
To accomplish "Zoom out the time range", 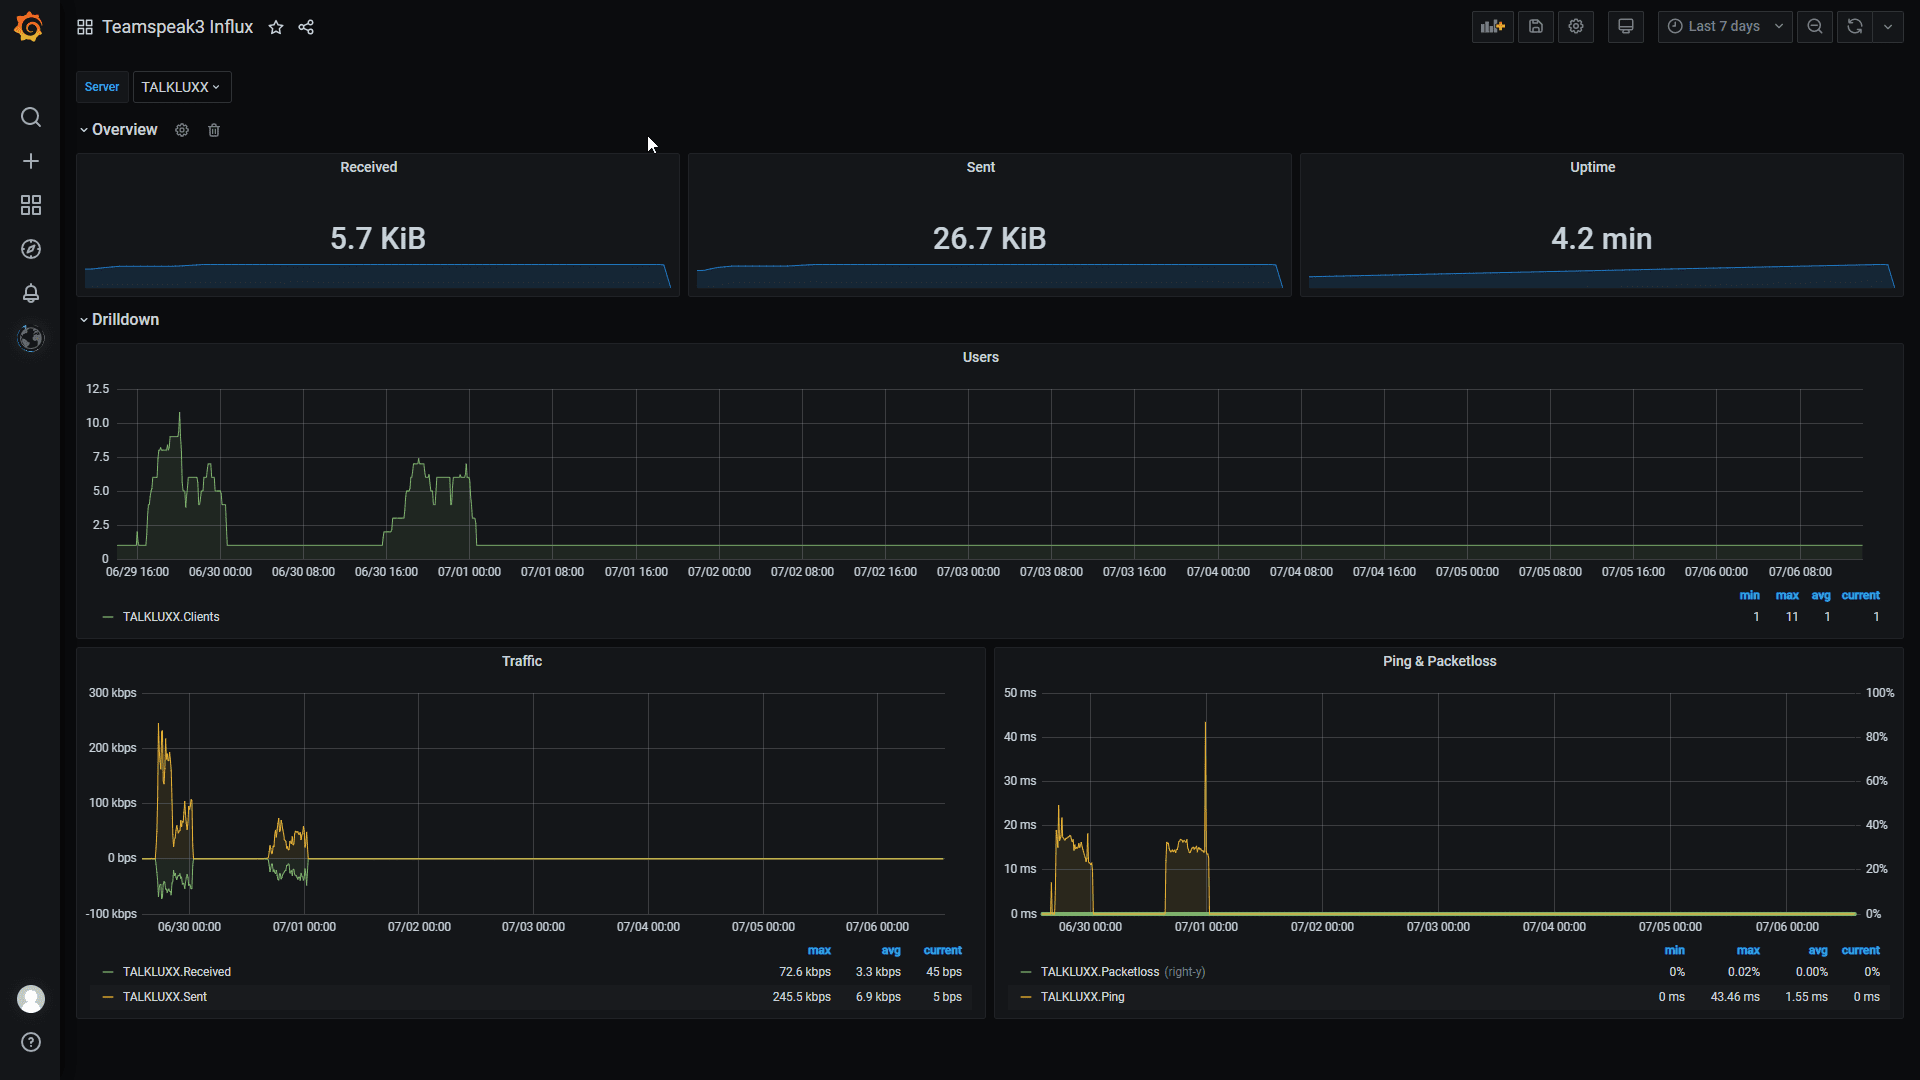I will 1815,27.
